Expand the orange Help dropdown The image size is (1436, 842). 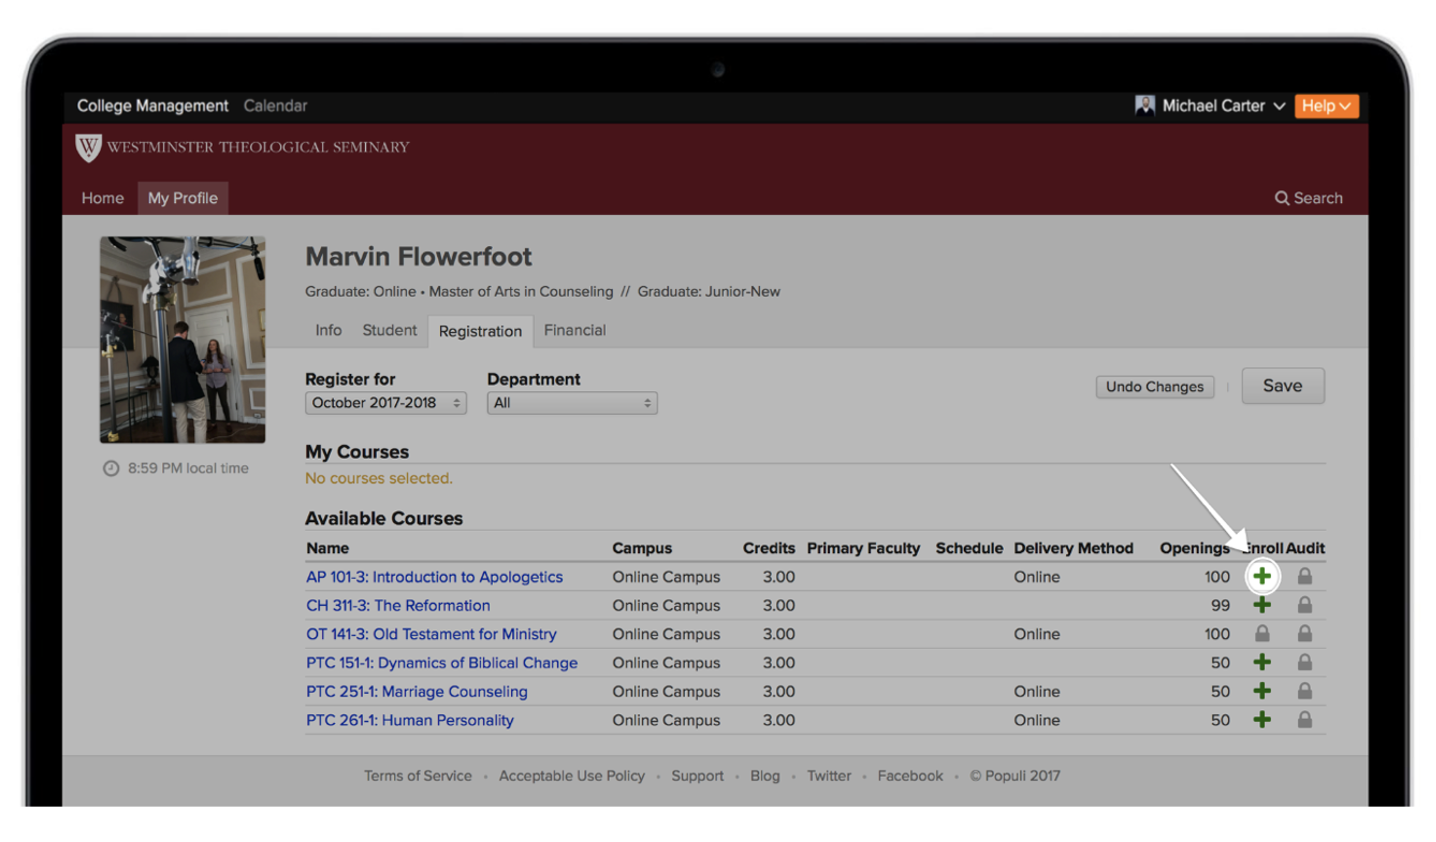click(1326, 106)
